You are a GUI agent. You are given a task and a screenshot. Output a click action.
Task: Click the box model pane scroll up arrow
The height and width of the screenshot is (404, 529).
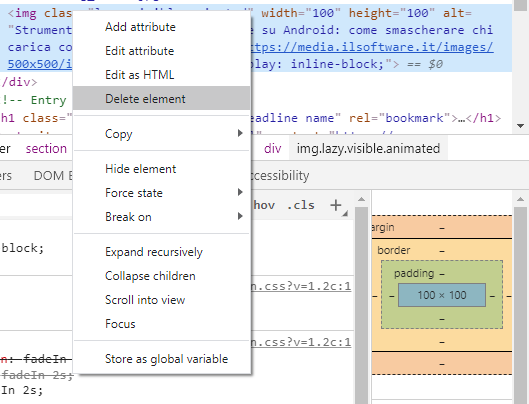[521, 199]
